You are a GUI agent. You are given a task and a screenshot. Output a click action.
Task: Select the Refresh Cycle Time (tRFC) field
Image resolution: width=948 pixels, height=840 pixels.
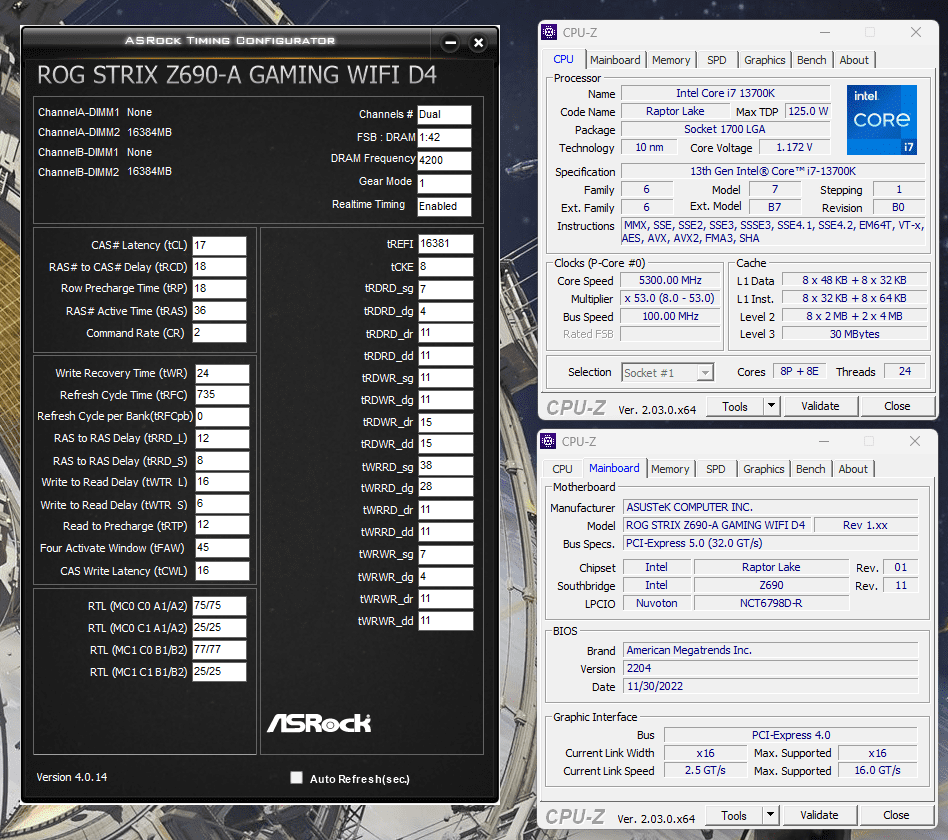pos(222,395)
